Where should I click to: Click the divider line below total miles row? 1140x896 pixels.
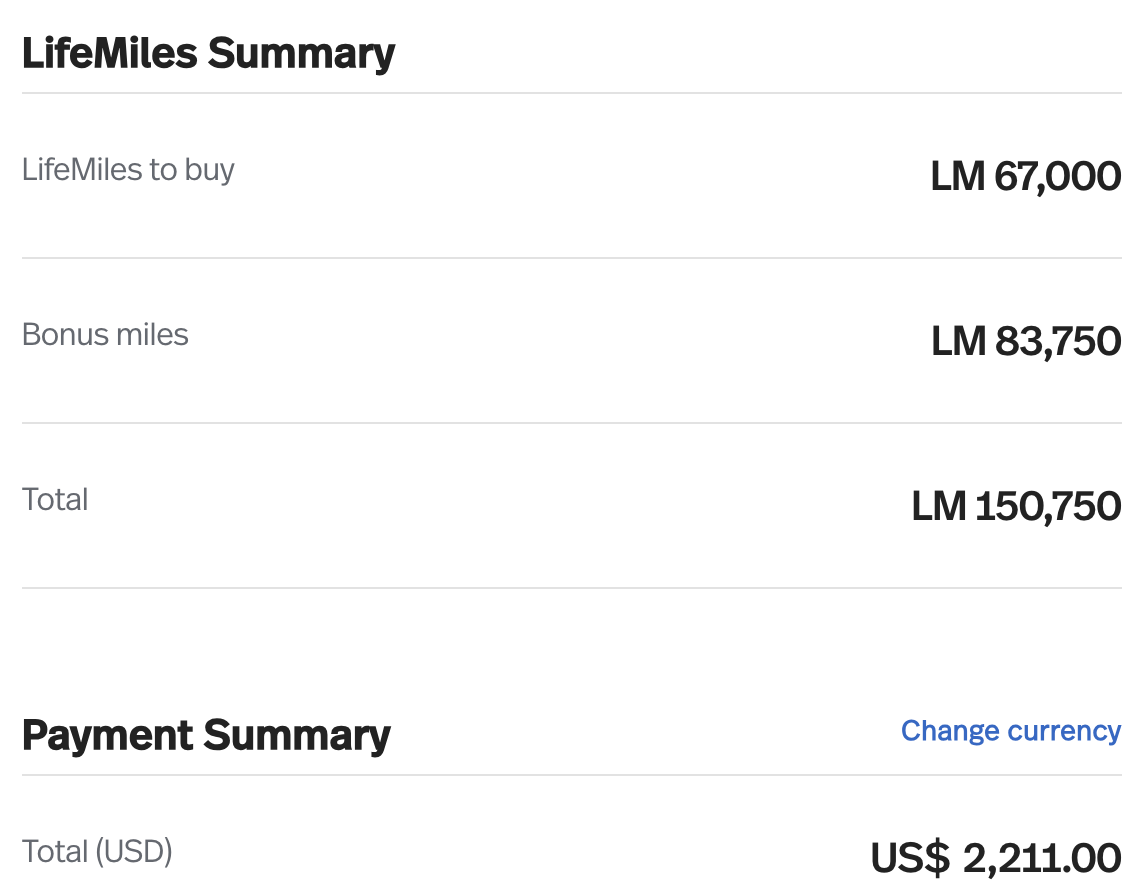pos(571,588)
